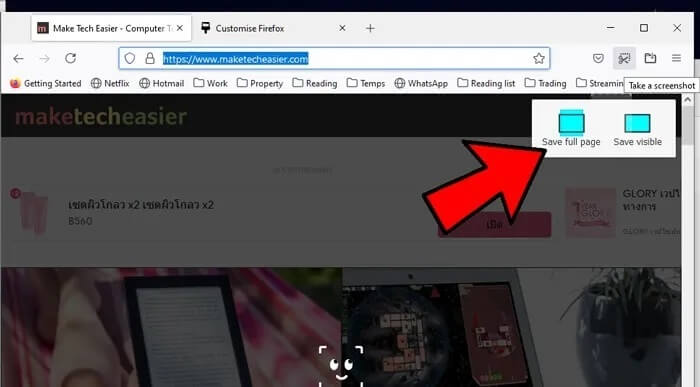
Task: Open the WhatsApp bookmark
Action: 421,83
